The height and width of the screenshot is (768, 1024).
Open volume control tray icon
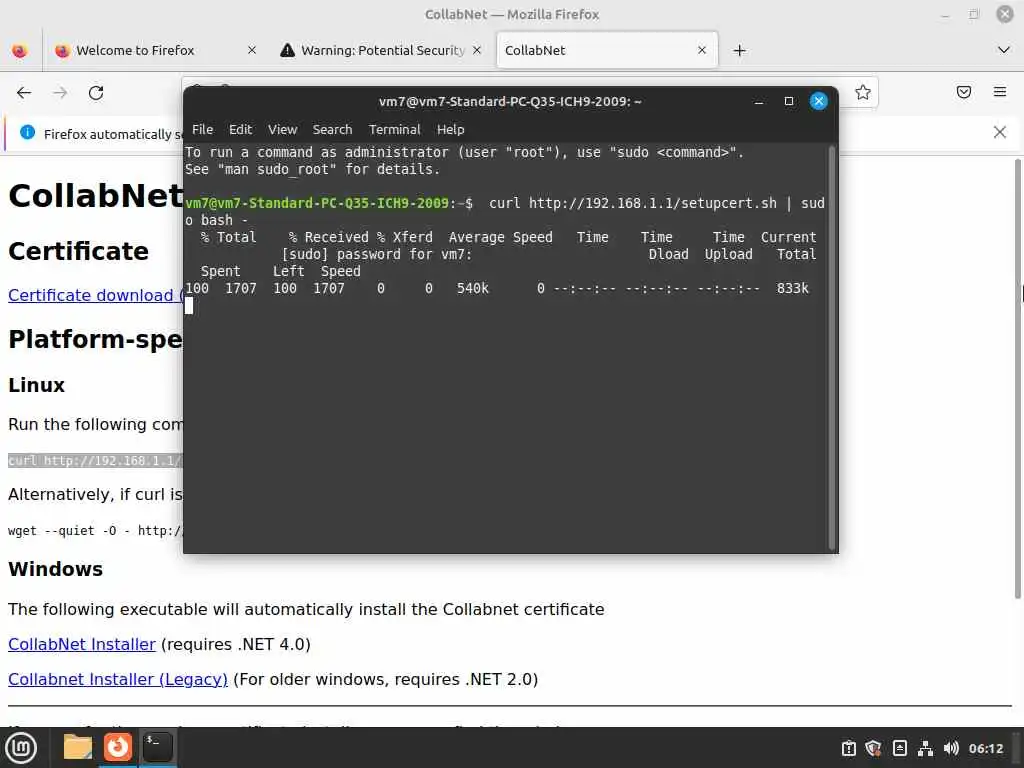951,748
